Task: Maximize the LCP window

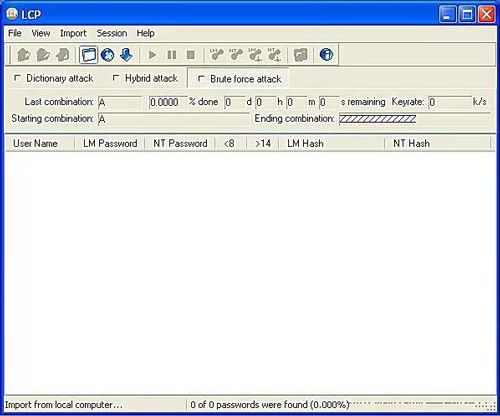Action: 467,14
